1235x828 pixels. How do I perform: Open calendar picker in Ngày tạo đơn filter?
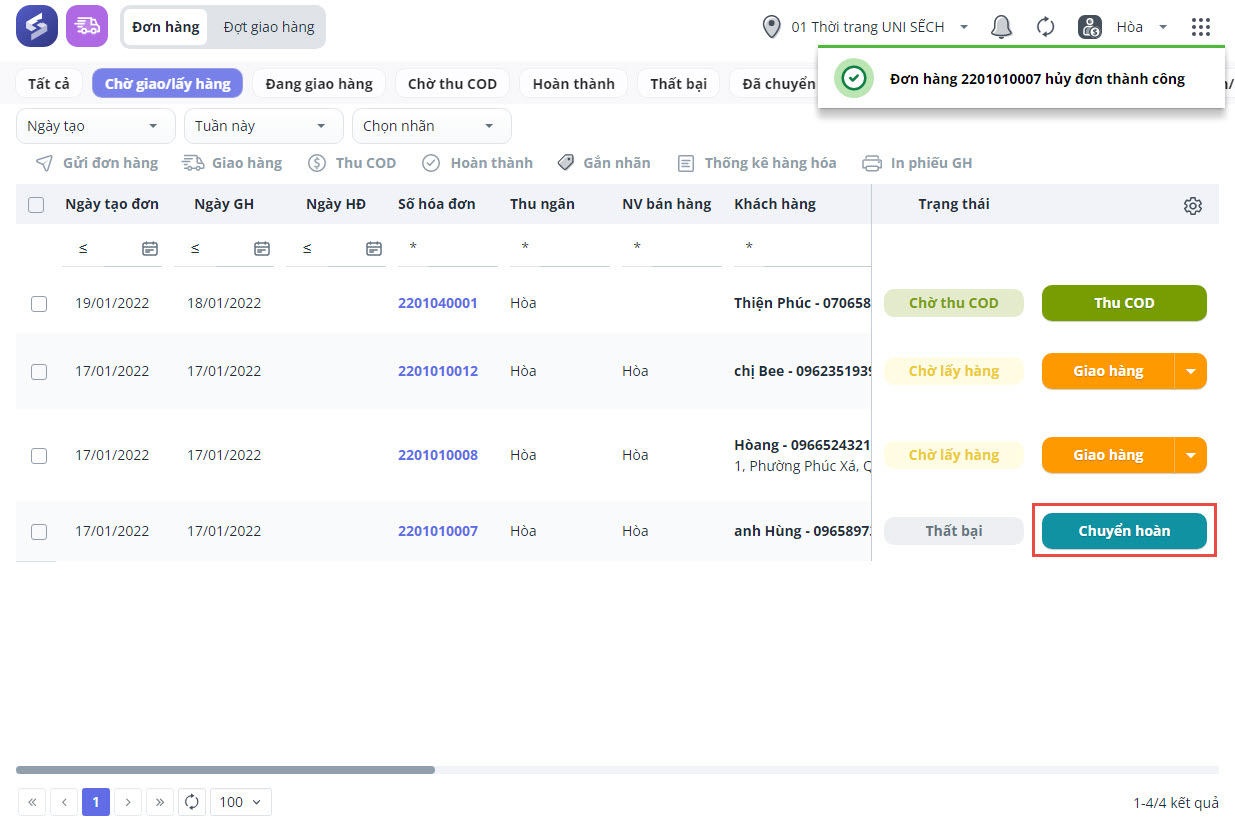[x=150, y=248]
